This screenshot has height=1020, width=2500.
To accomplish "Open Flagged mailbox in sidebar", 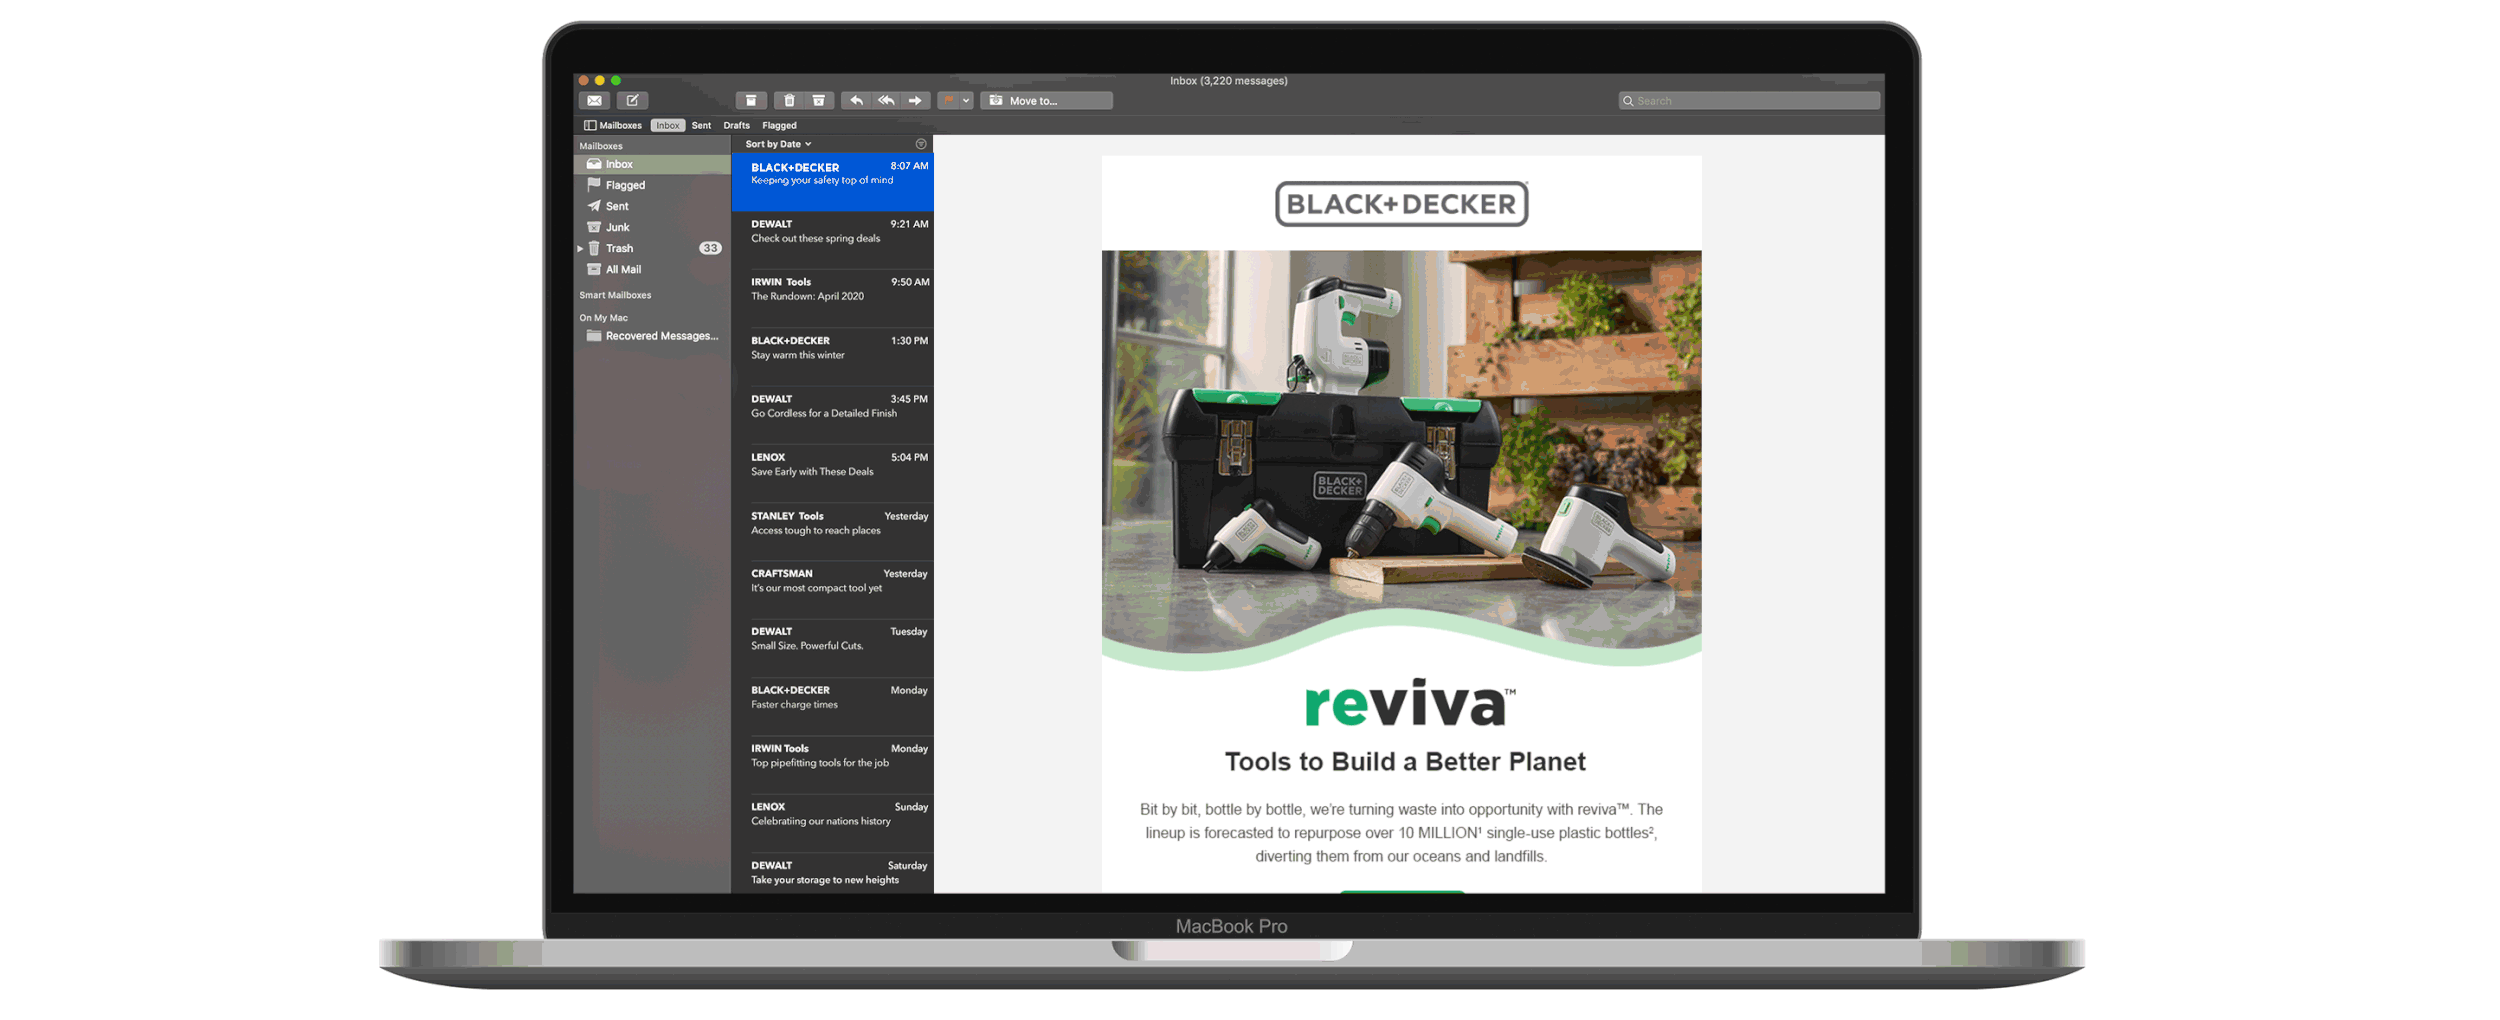I will coord(652,185).
